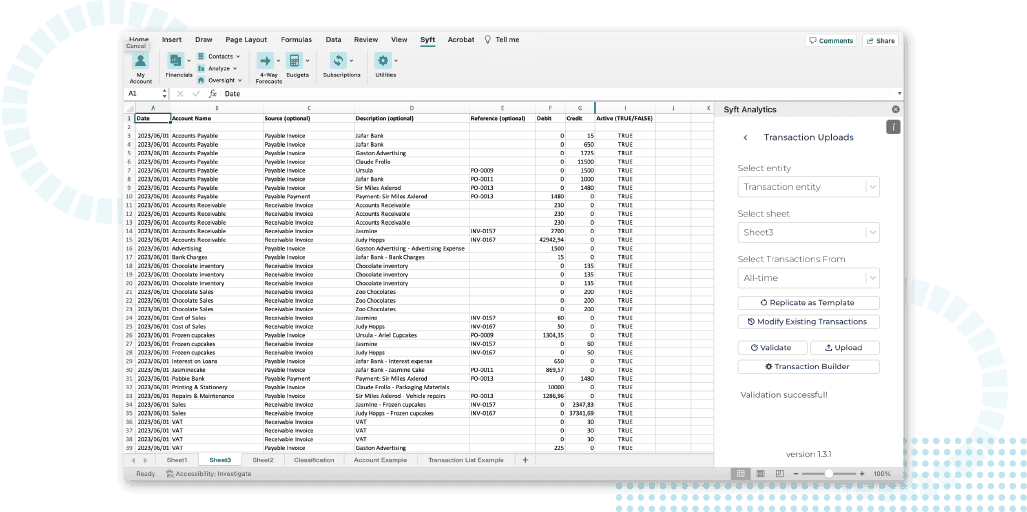Image resolution: width=1027 pixels, height=512 pixels.
Task: Click the zoom slider handle
Action: [829, 473]
